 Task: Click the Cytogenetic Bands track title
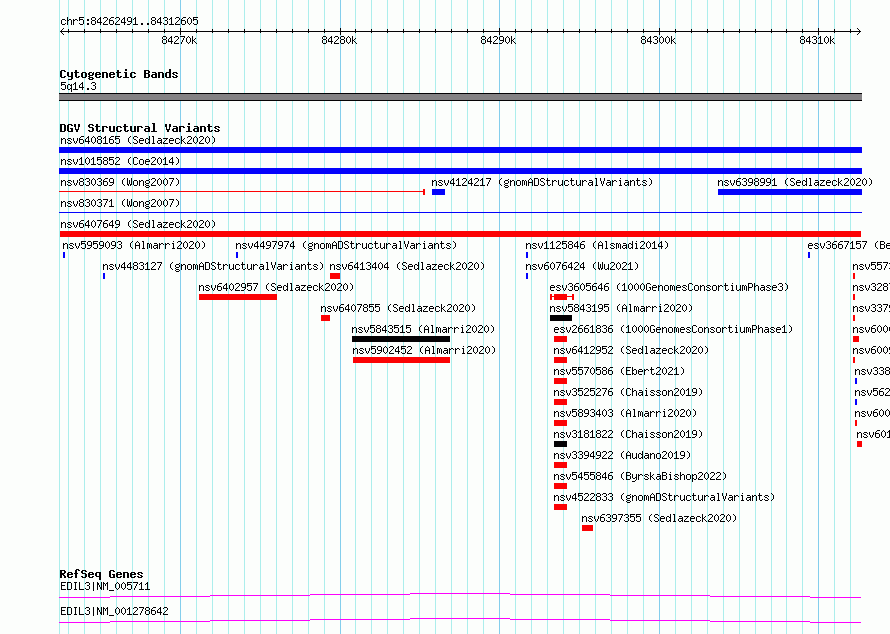[119, 74]
